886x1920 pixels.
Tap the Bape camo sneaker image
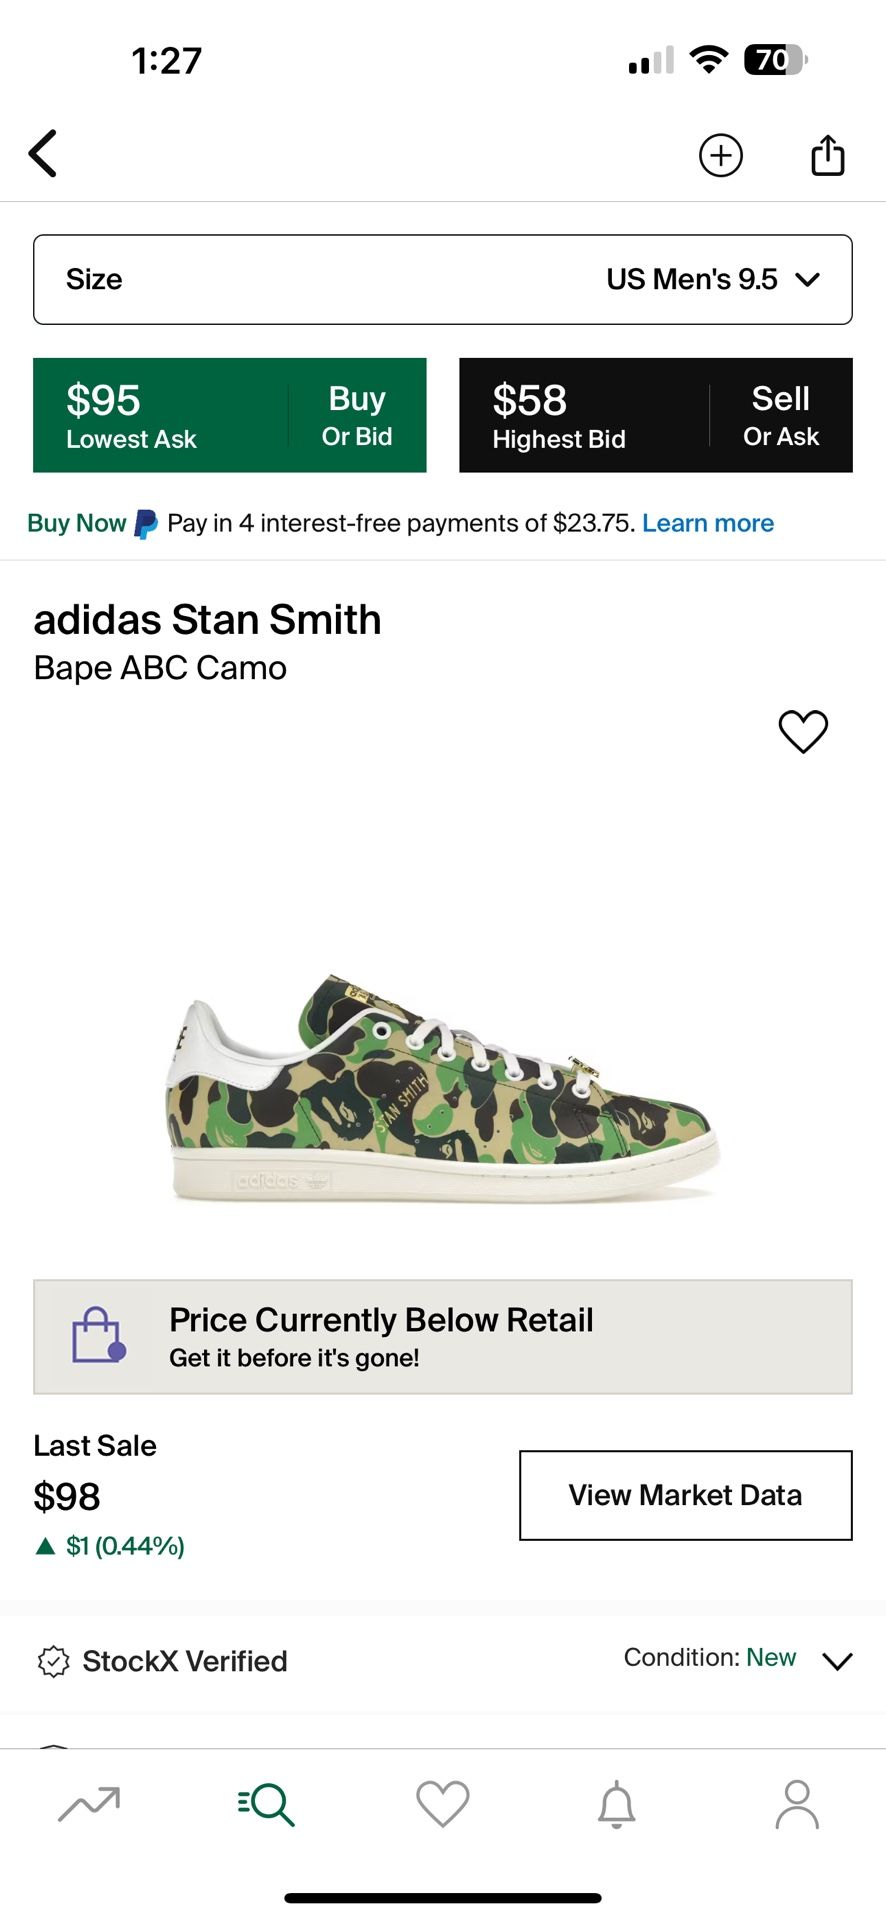coord(442,1090)
